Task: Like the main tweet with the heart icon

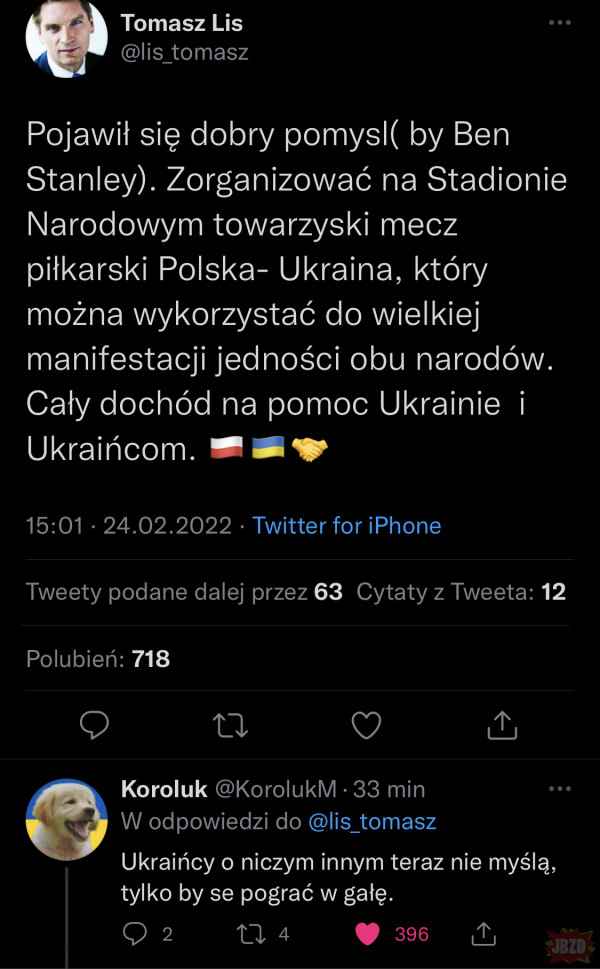Action: 367,724
